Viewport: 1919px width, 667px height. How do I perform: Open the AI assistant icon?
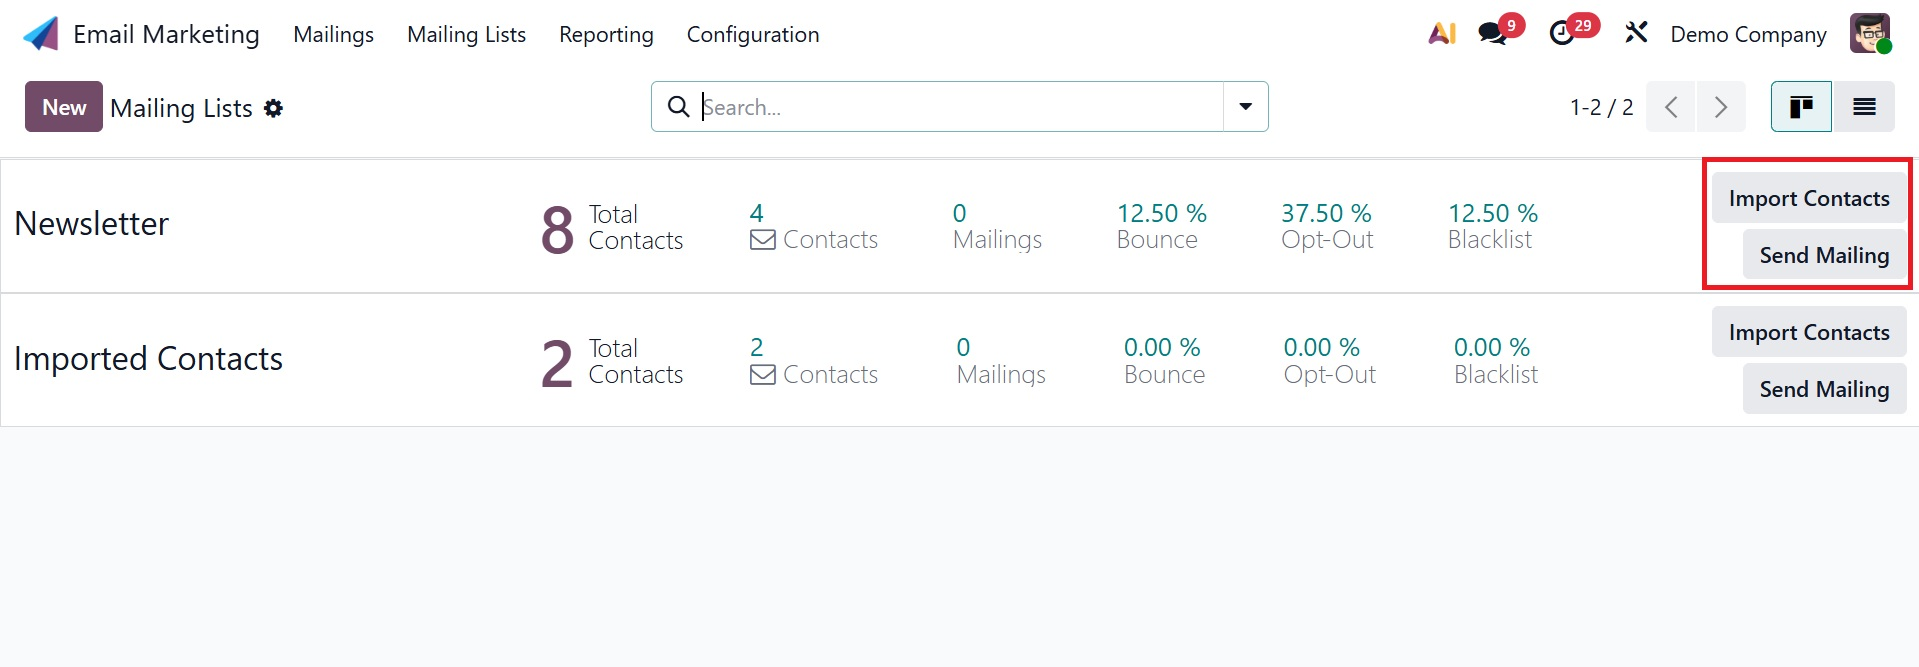(1442, 34)
